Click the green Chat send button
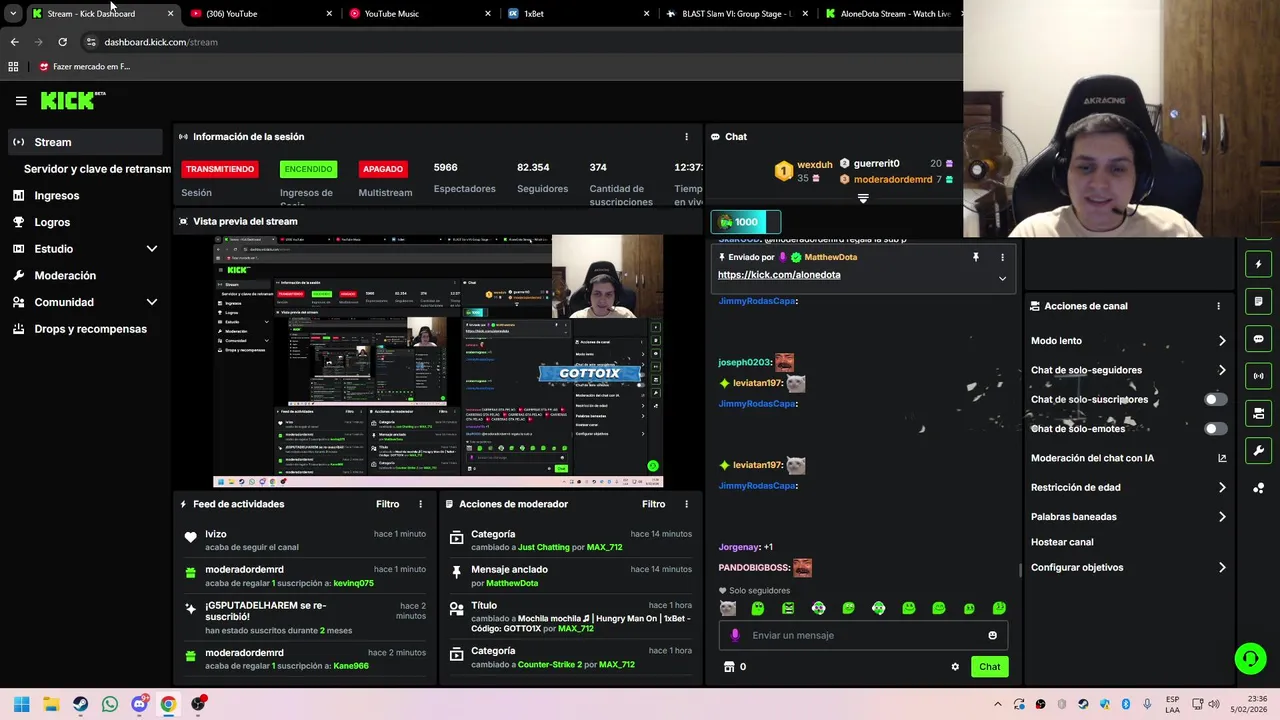The image size is (1280, 720). point(989,667)
